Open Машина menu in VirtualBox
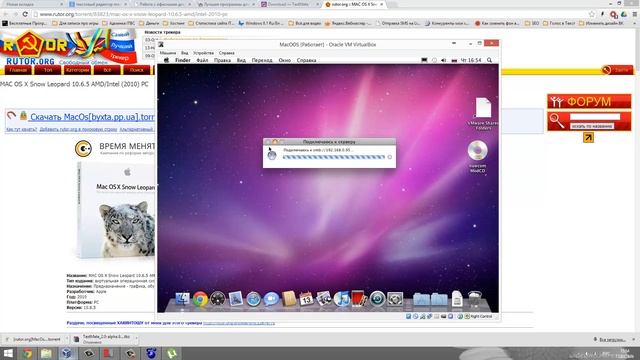640x360 pixels. [168, 53]
